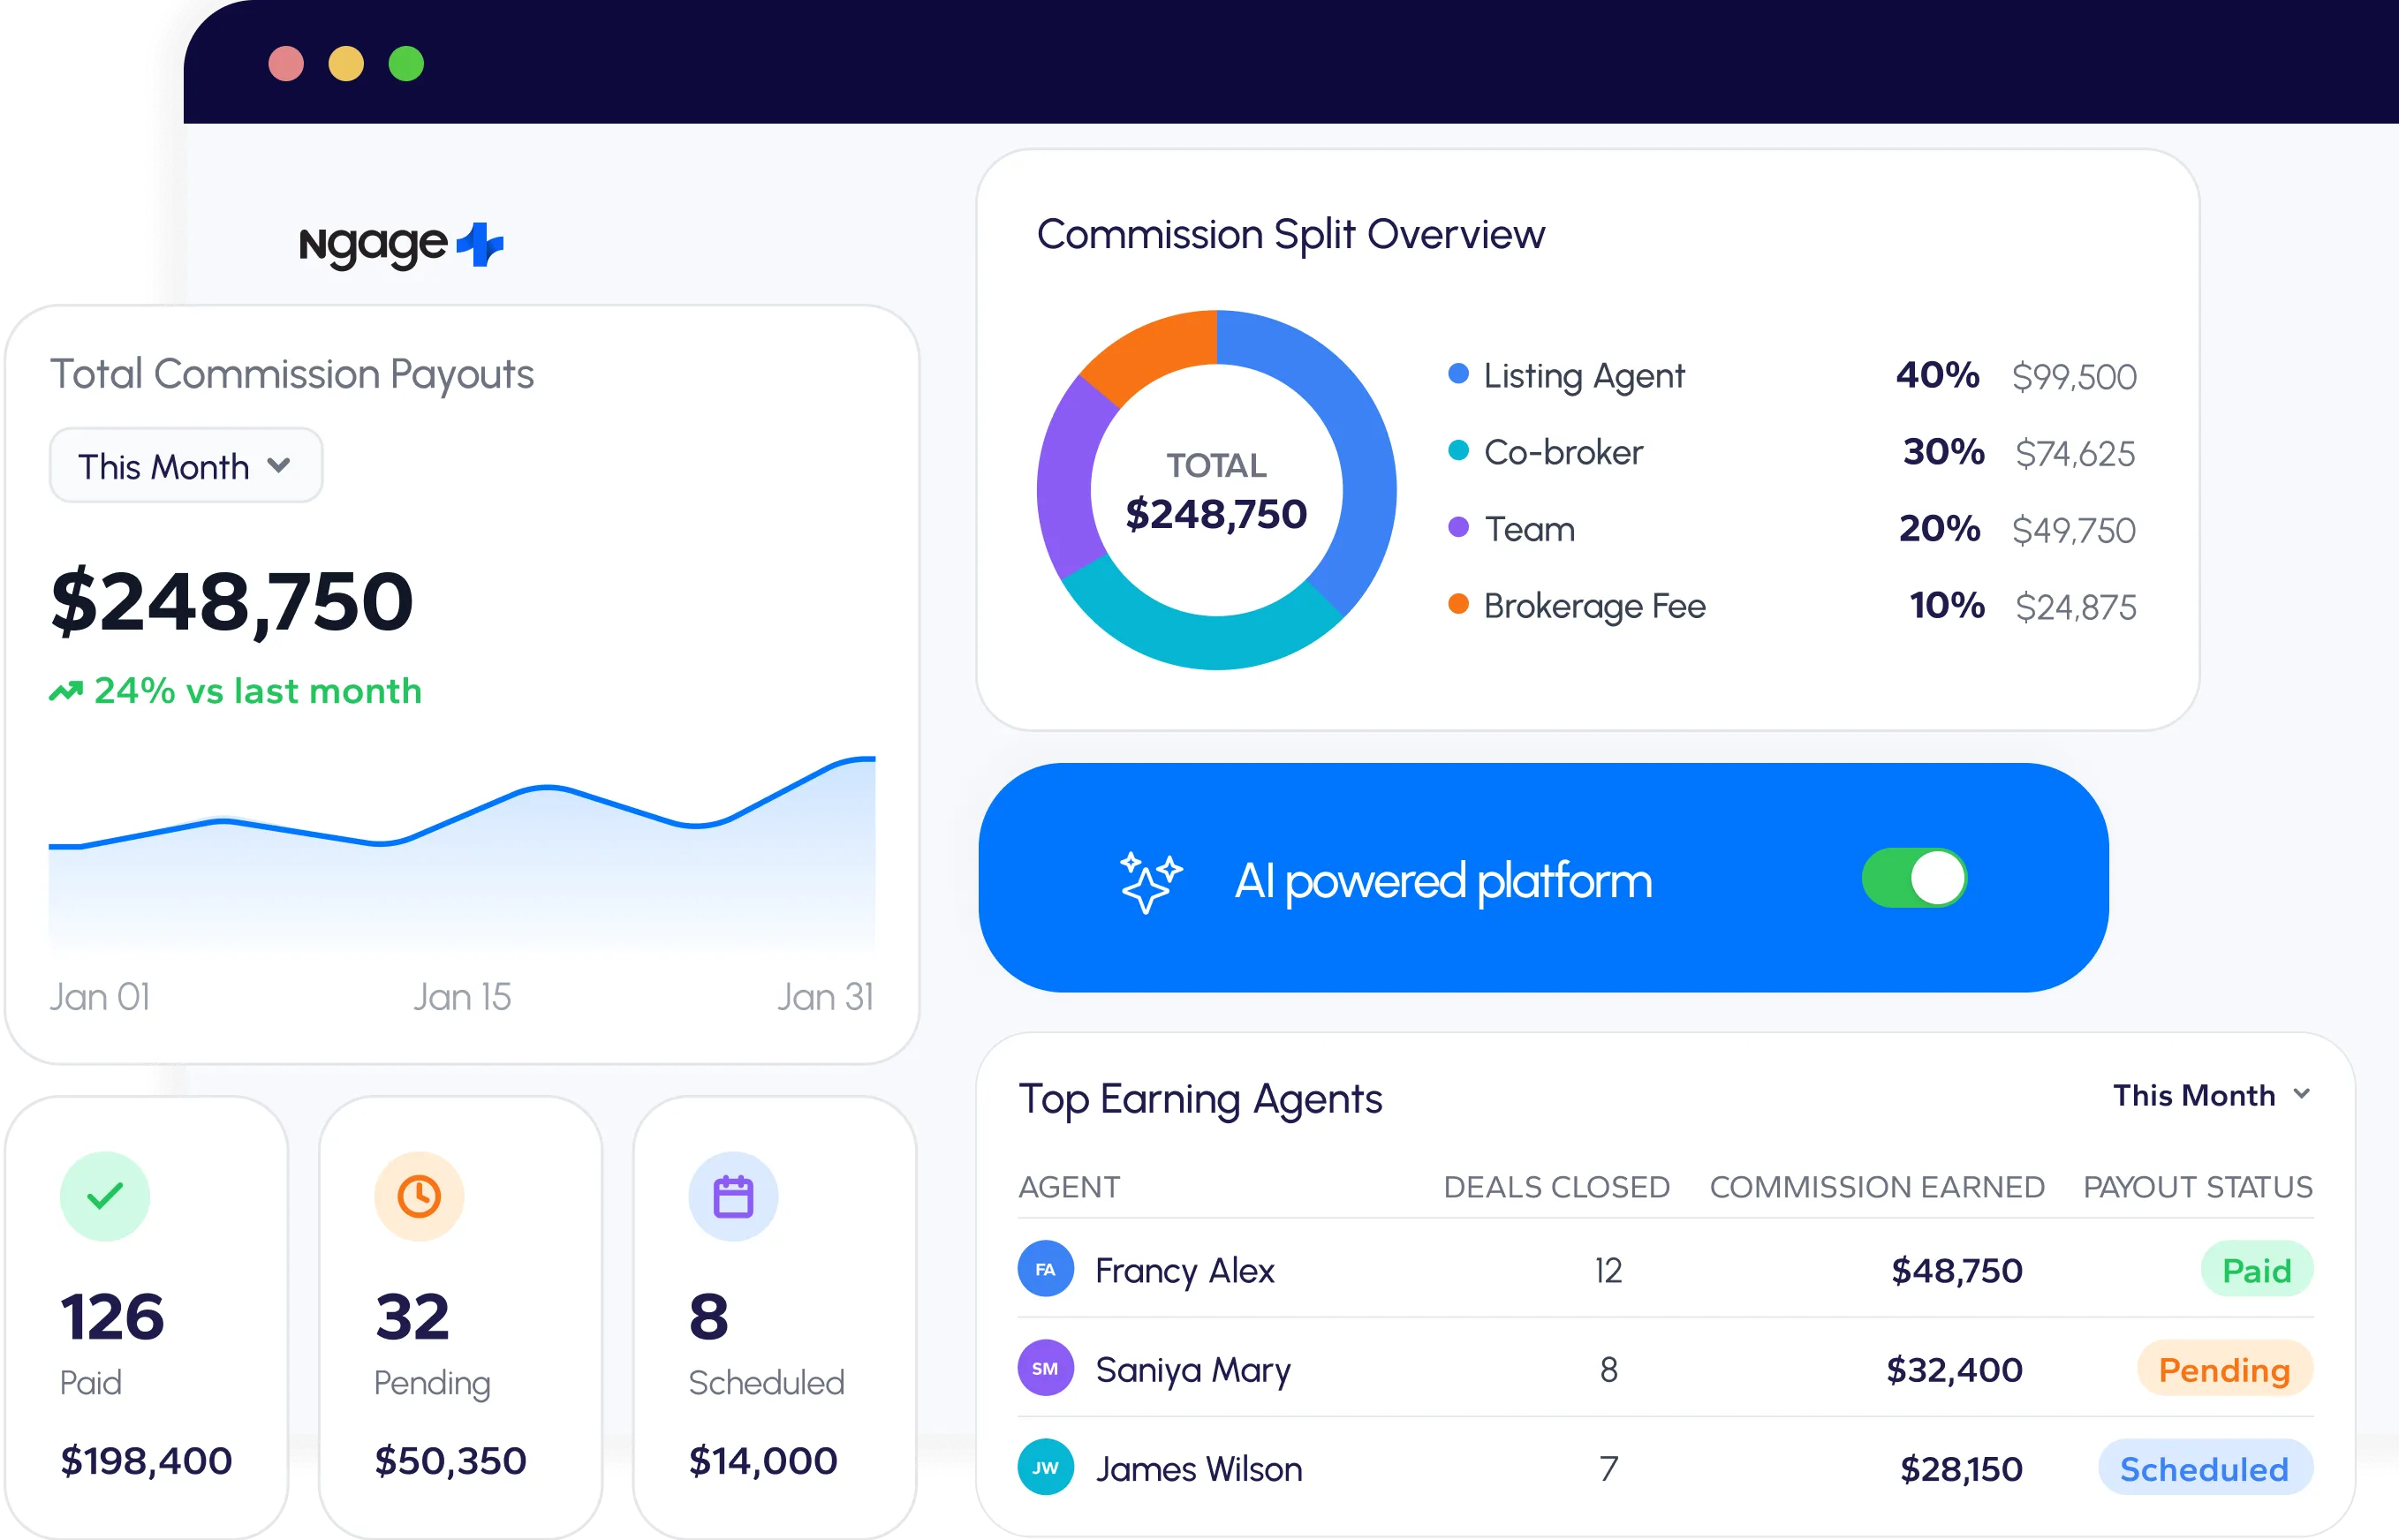The image size is (2399, 1540).
Task: Click the $74,625 Co-broker amount
Action: tap(2075, 454)
